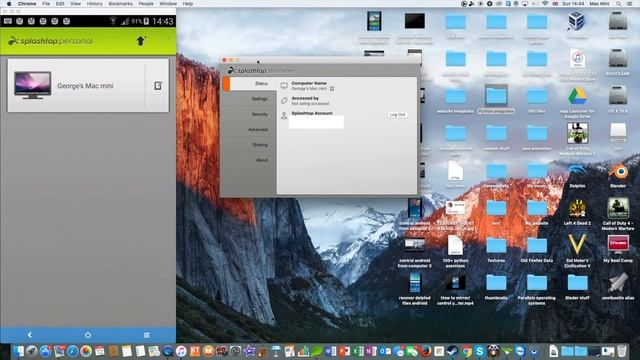
Task: Open the VirtualBox desktop icon
Action: 577,21
